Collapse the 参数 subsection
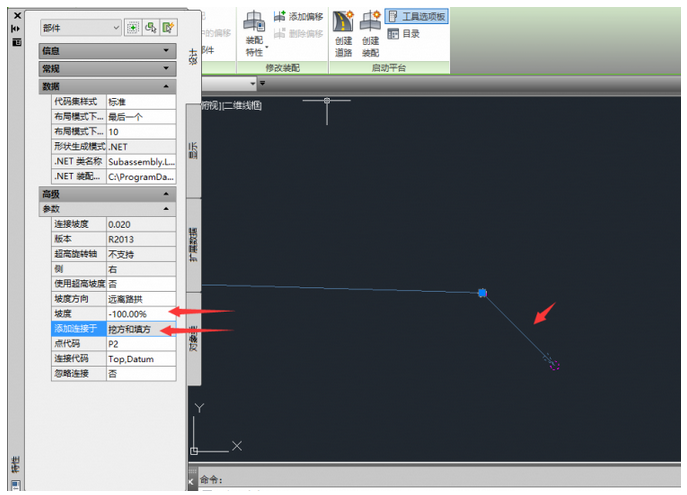 coord(107,209)
